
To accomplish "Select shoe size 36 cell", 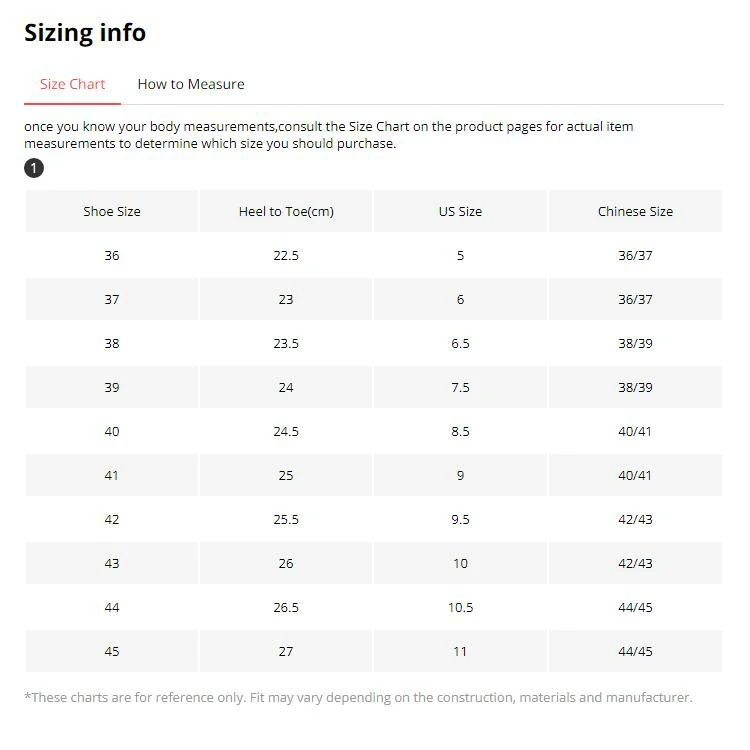I will (112, 255).
